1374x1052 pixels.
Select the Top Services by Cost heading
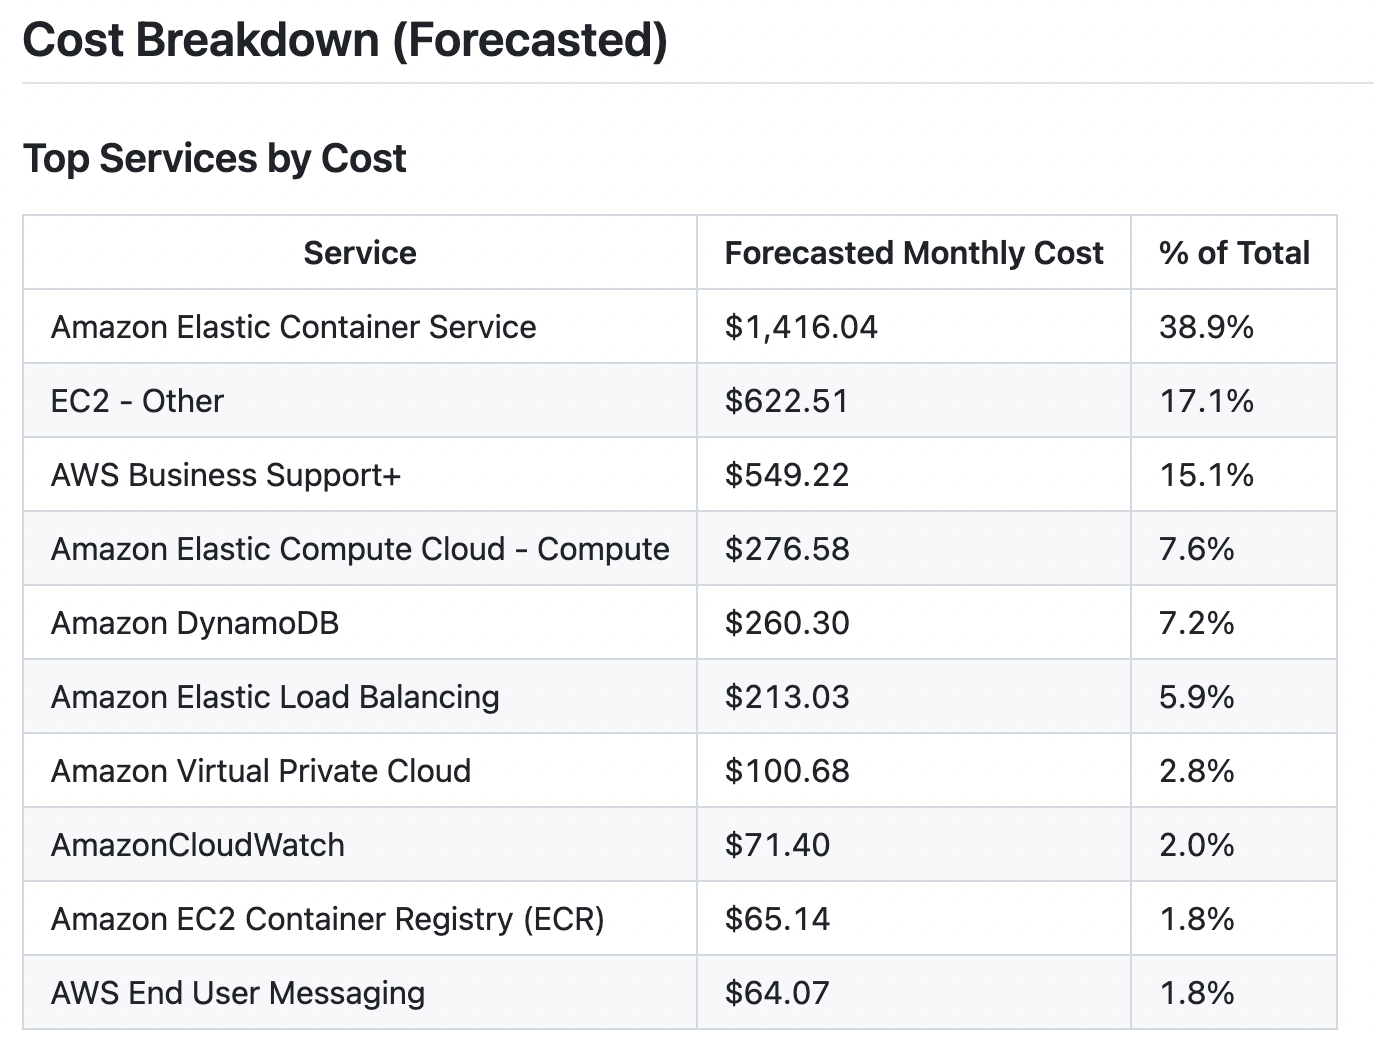tap(216, 157)
